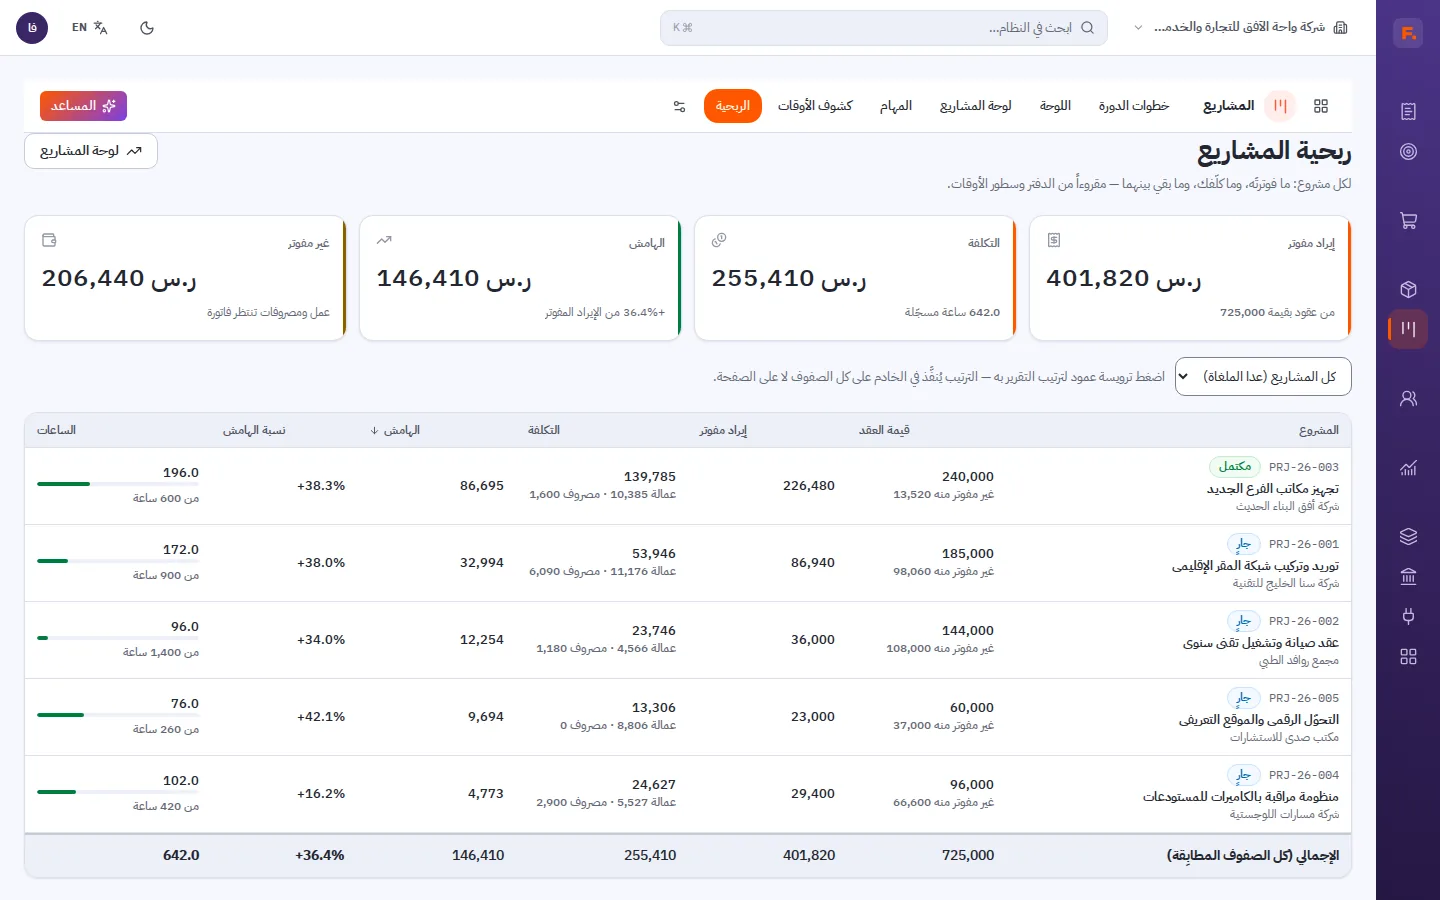Click the projects module icon beside المشاريع

(1280, 106)
